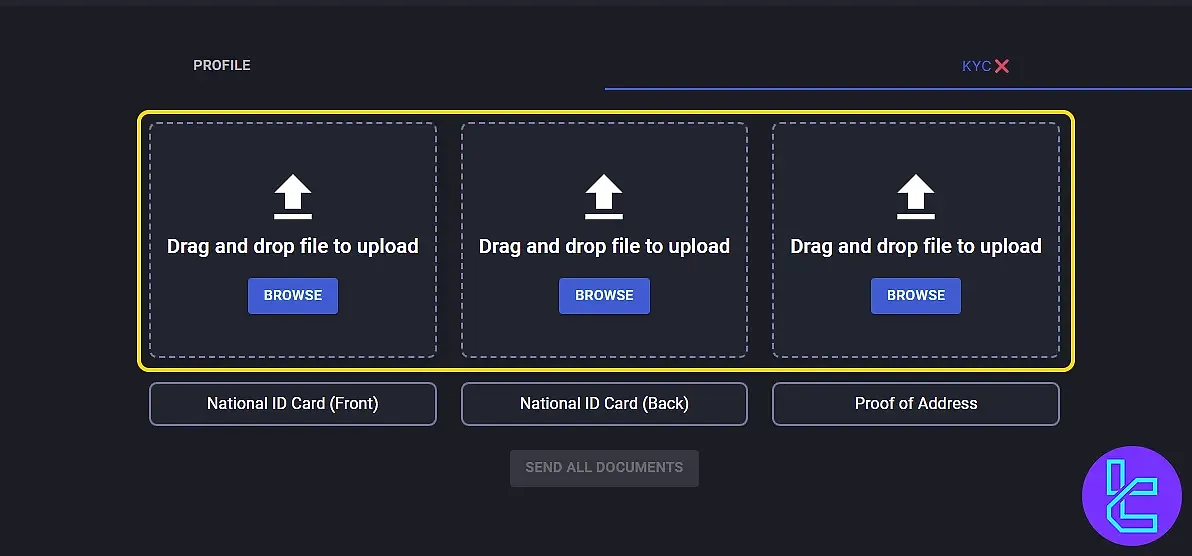Select the Proof of Address label
Screen dimensions: 1192x556
pos(916,404)
